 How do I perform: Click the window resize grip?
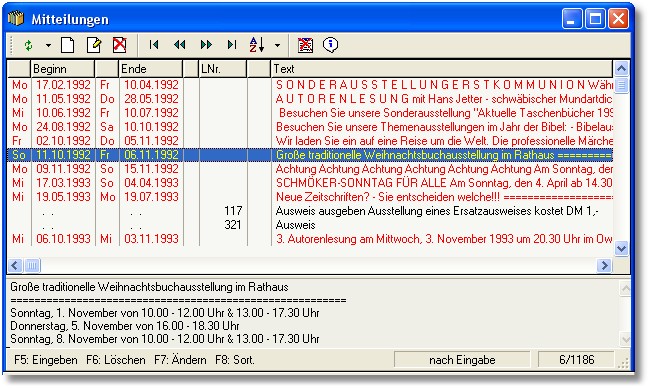point(623,363)
